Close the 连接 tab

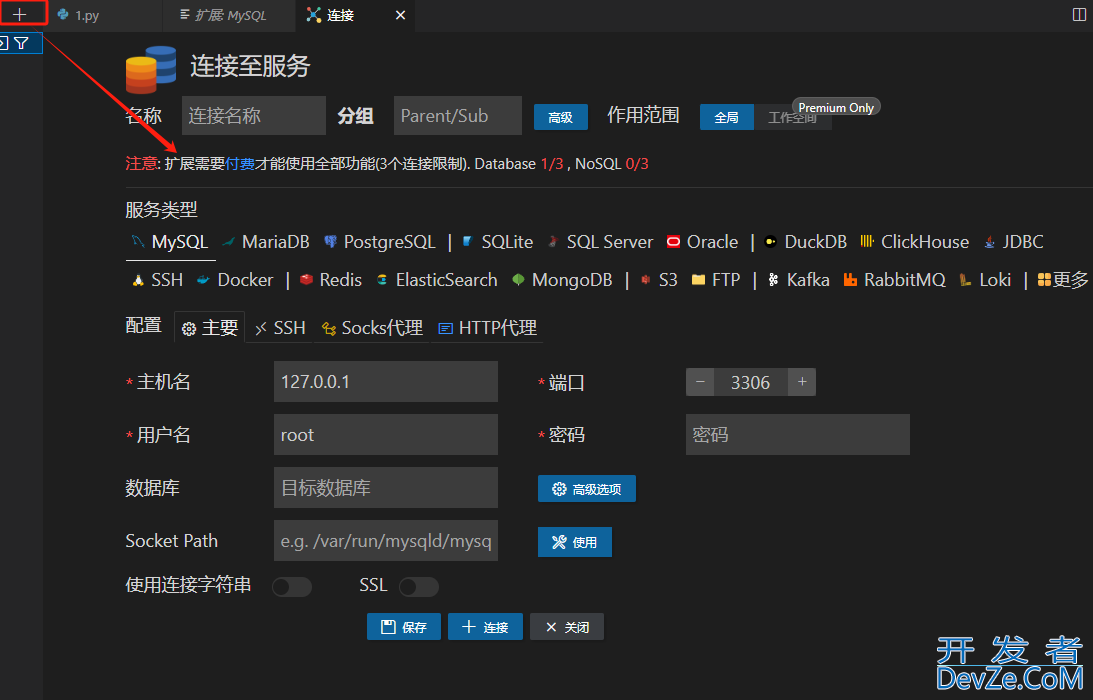[400, 15]
